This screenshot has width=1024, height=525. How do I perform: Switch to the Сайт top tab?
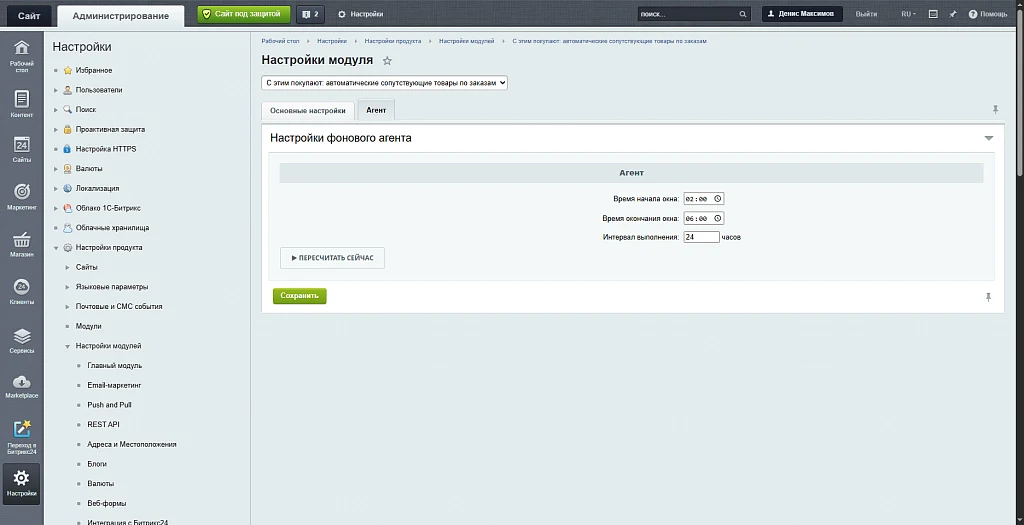click(x=29, y=16)
